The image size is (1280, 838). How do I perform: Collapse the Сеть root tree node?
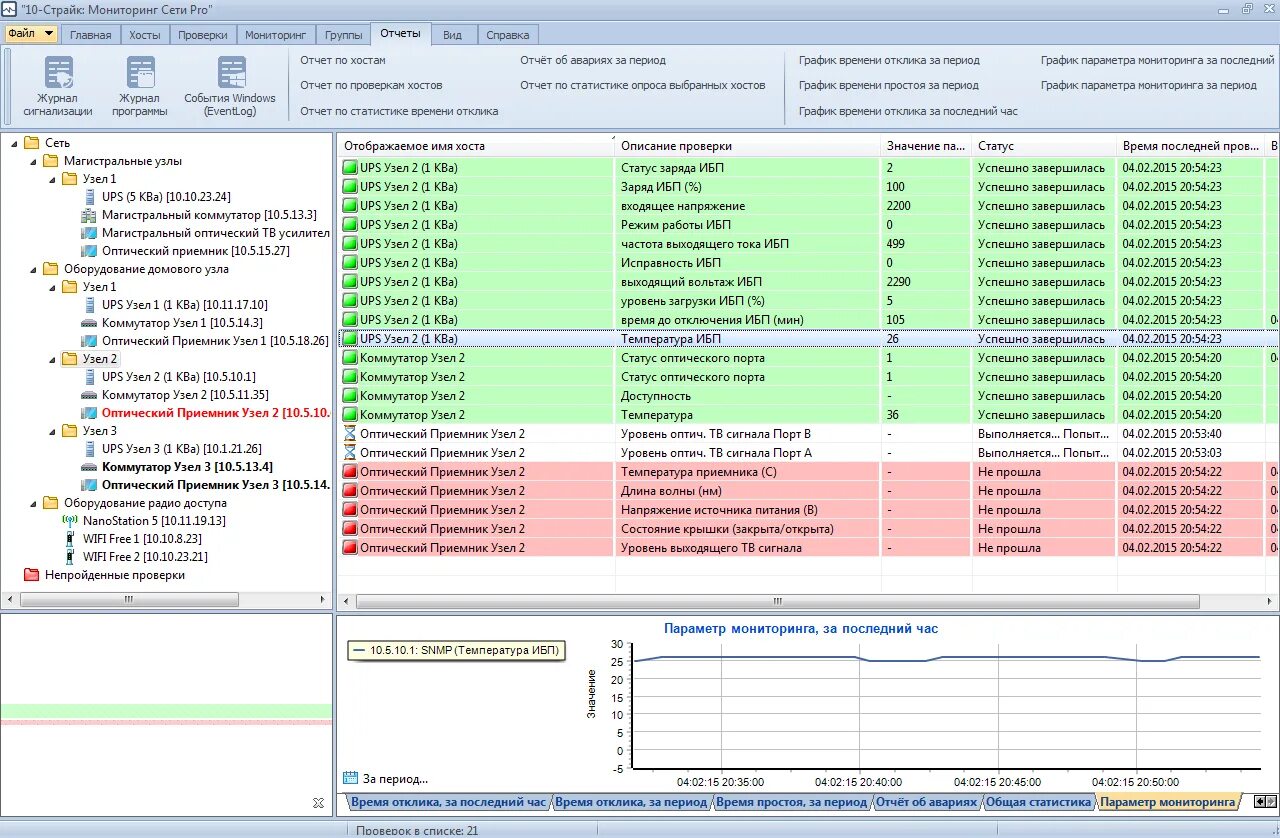14,143
